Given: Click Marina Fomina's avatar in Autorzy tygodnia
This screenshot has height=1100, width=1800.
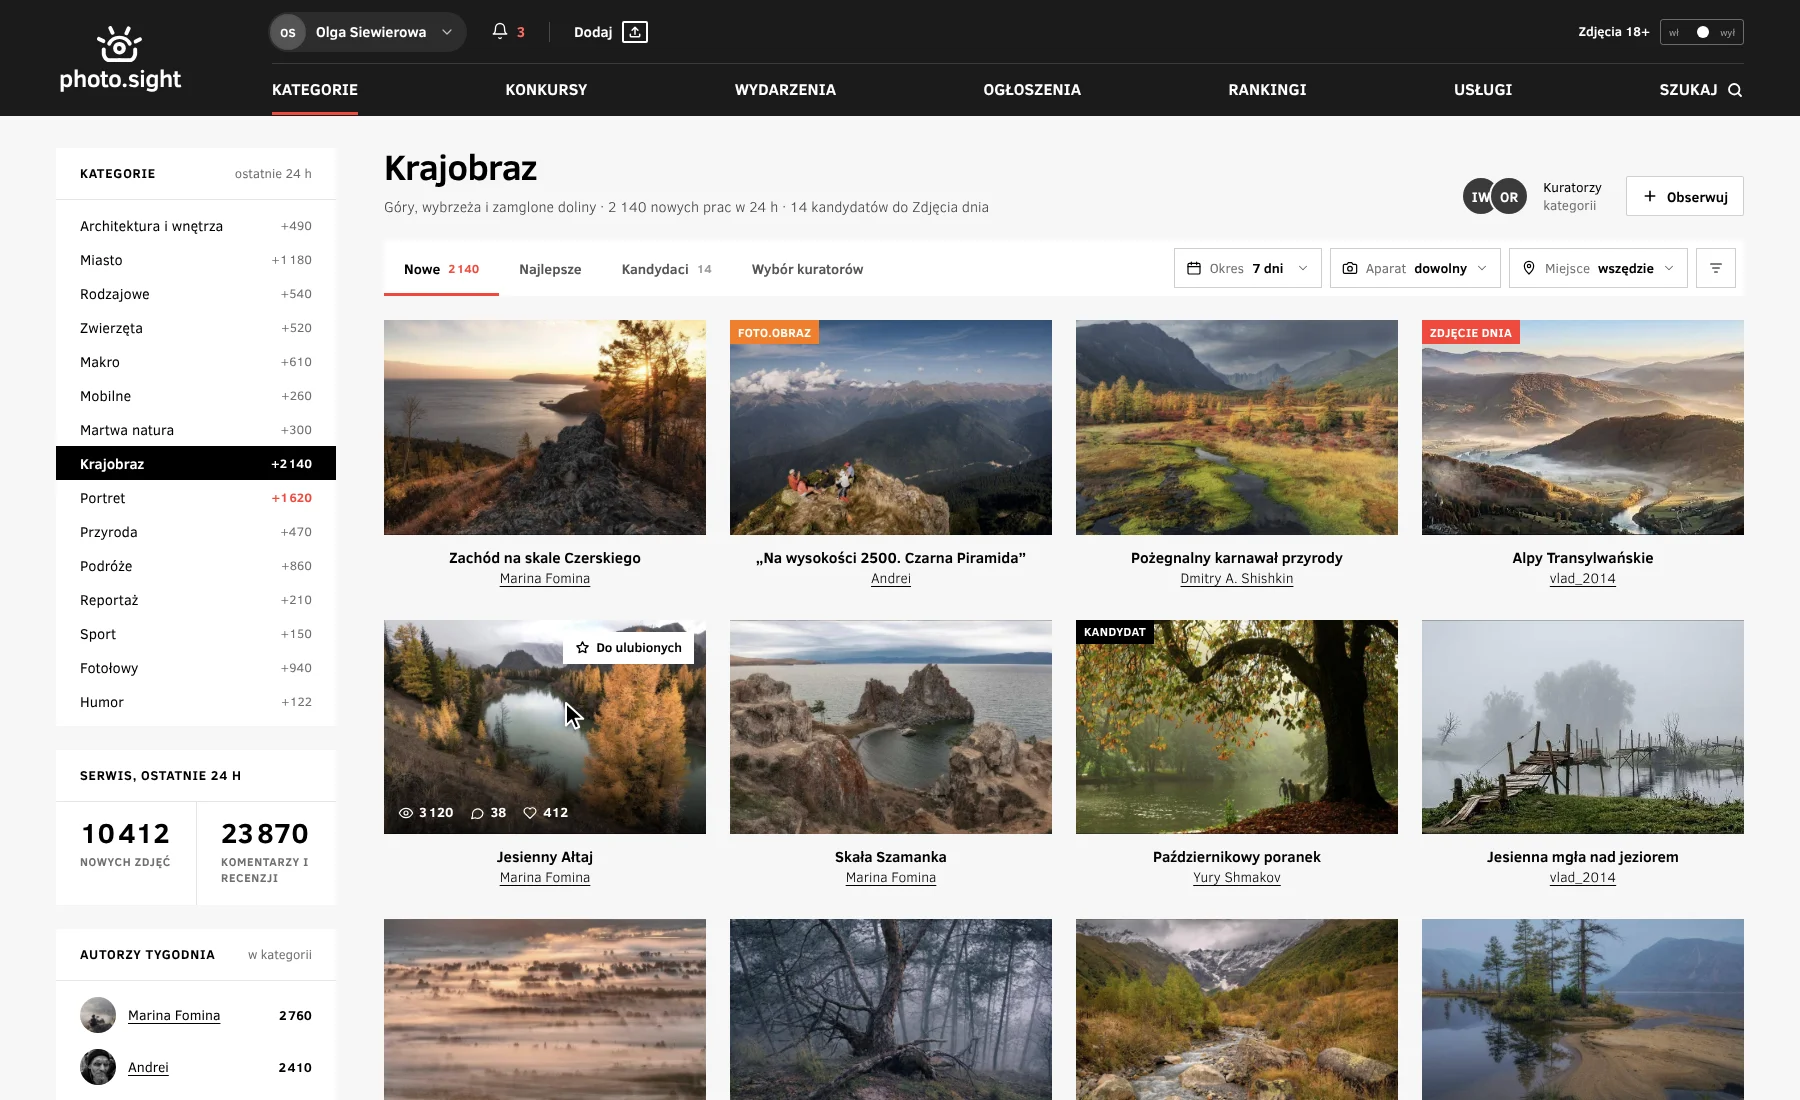Looking at the screenshot, I should (98, 1015).
